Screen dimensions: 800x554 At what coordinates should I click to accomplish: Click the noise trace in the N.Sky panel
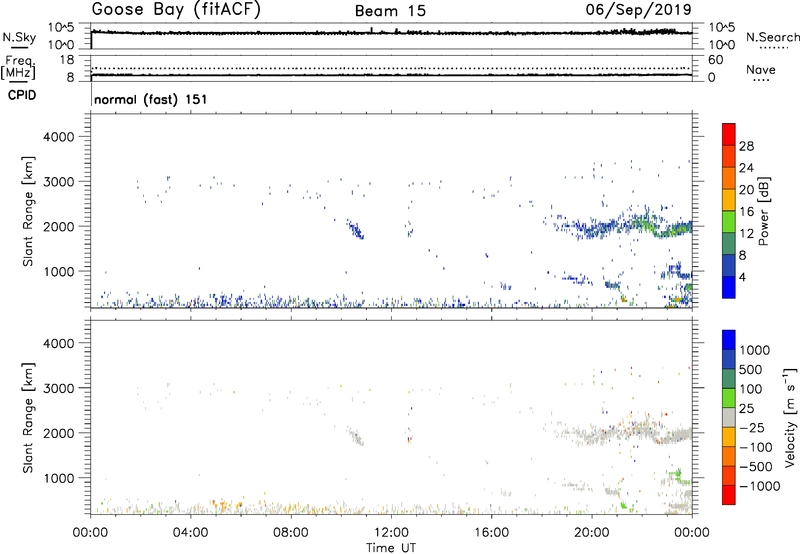pyautogui.click(x=391, y=33)
